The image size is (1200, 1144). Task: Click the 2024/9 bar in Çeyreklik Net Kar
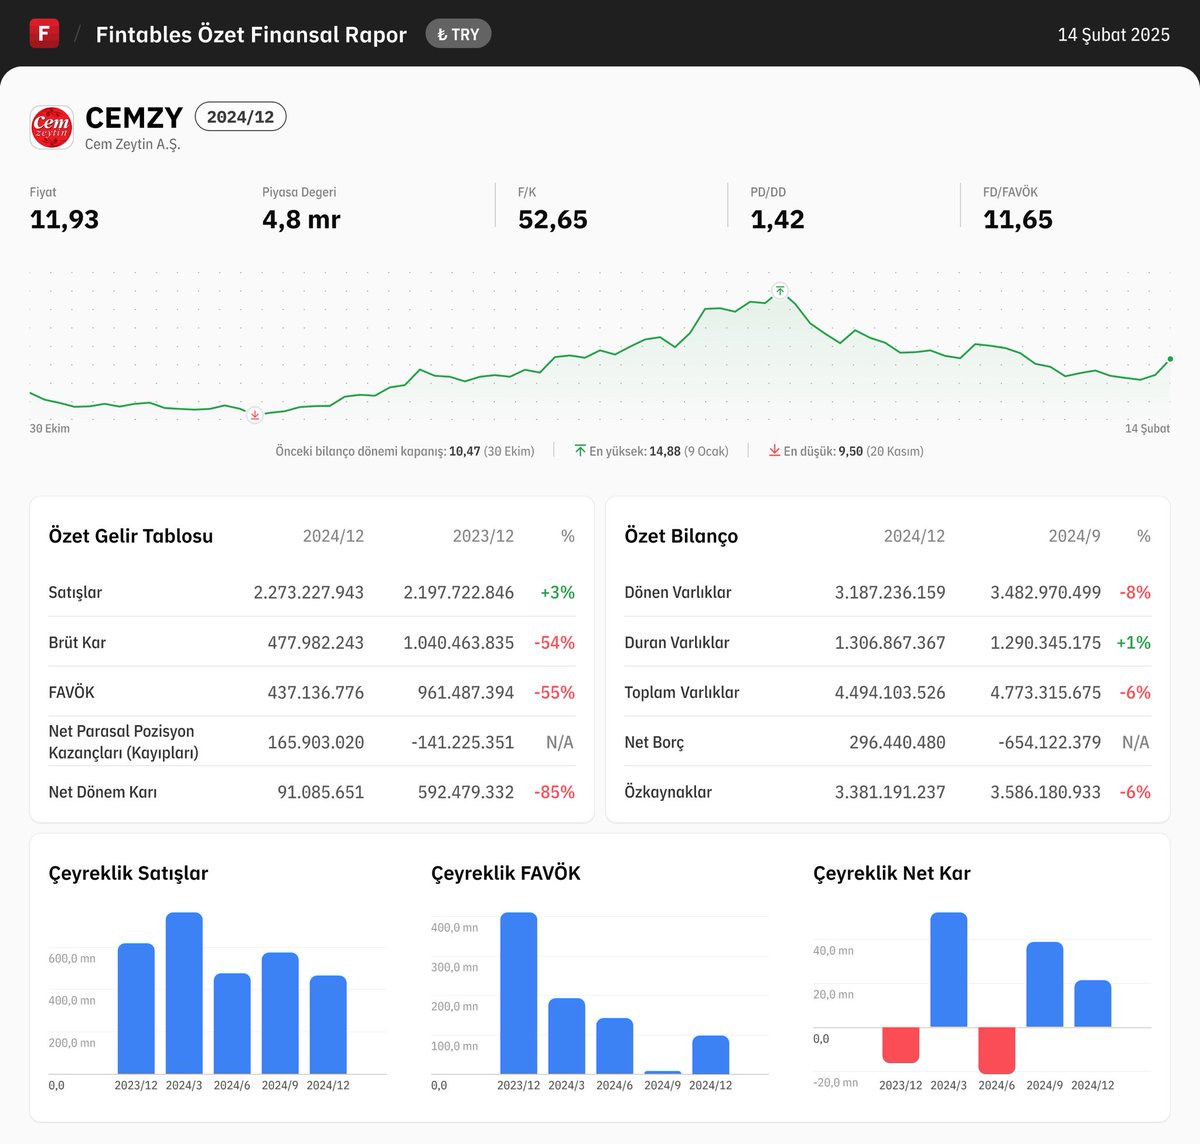1045,984
